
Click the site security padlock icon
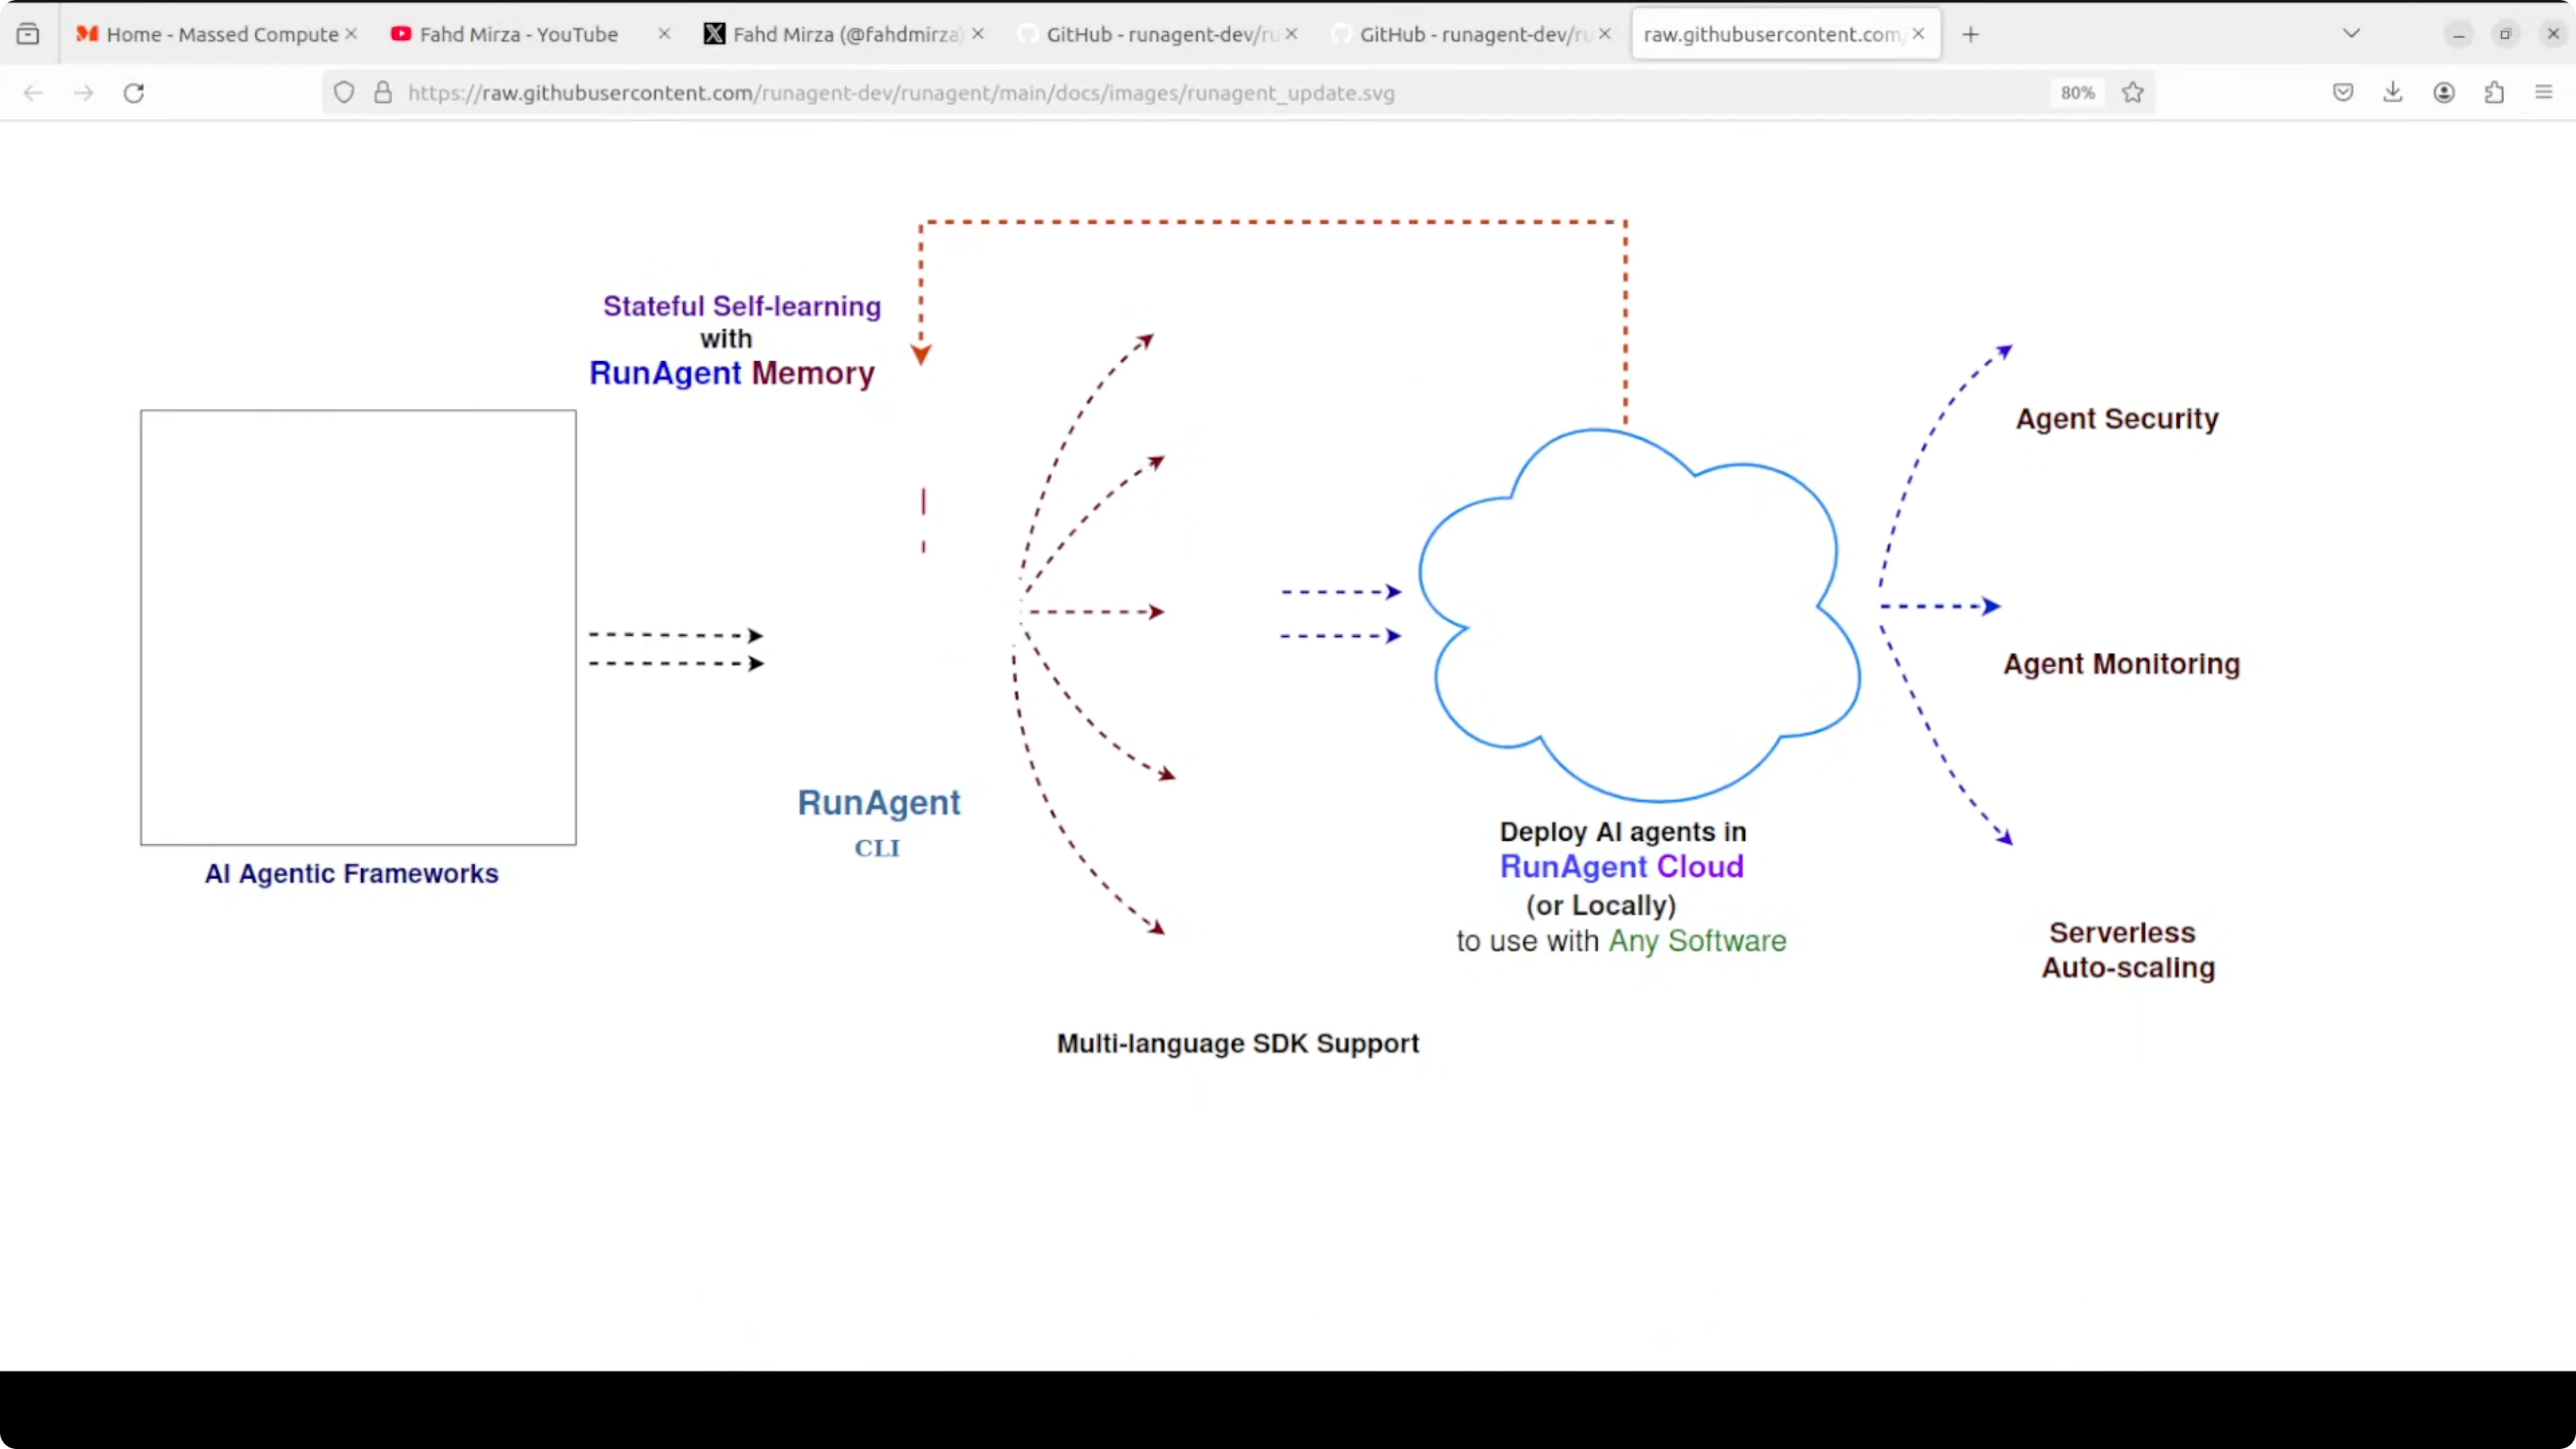click(383, 93)
